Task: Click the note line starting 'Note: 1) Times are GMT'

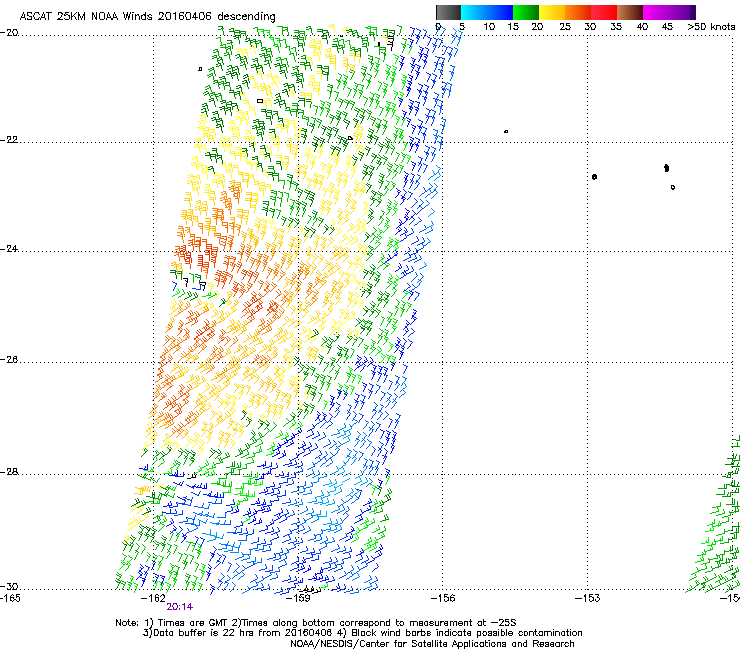Action: tap(316, 623)
